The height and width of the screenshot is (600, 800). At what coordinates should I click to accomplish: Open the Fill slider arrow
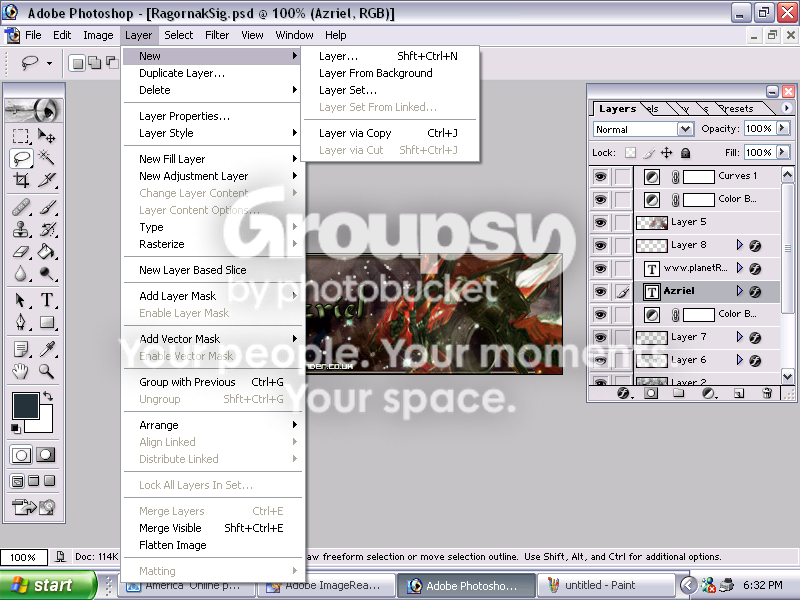(782, 152)
